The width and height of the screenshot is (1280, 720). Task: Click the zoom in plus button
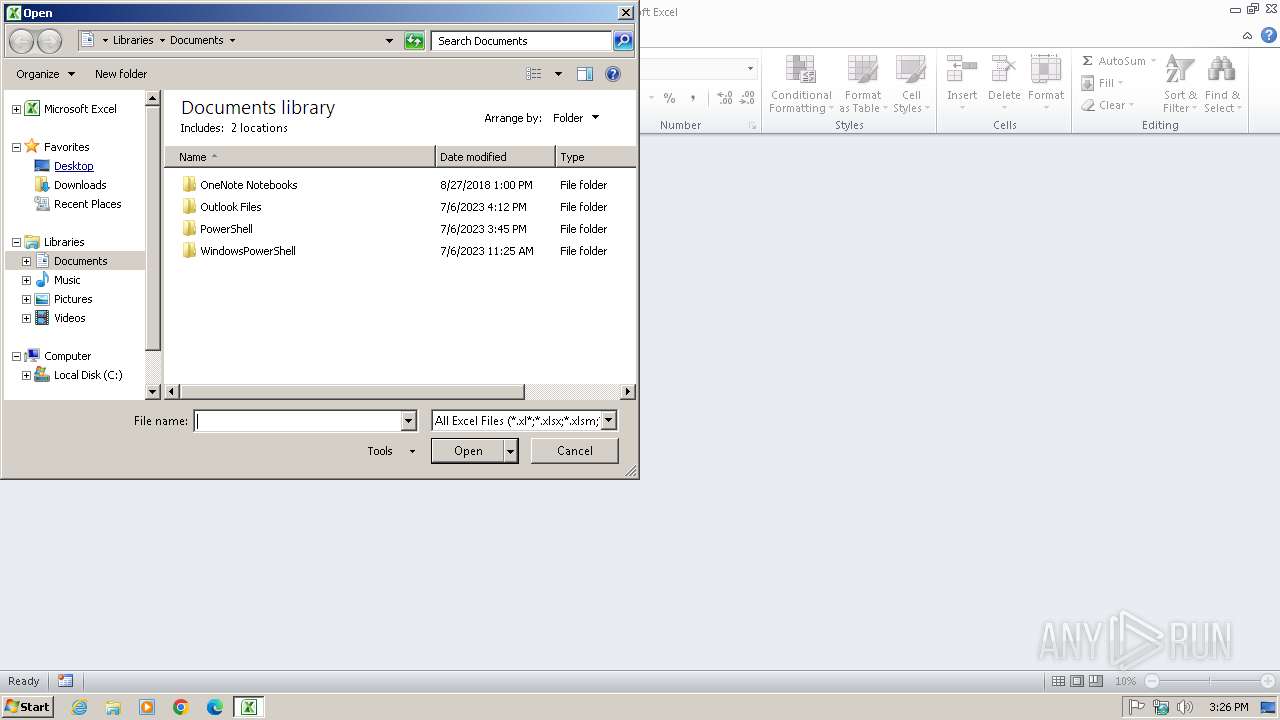(1268, 681)
